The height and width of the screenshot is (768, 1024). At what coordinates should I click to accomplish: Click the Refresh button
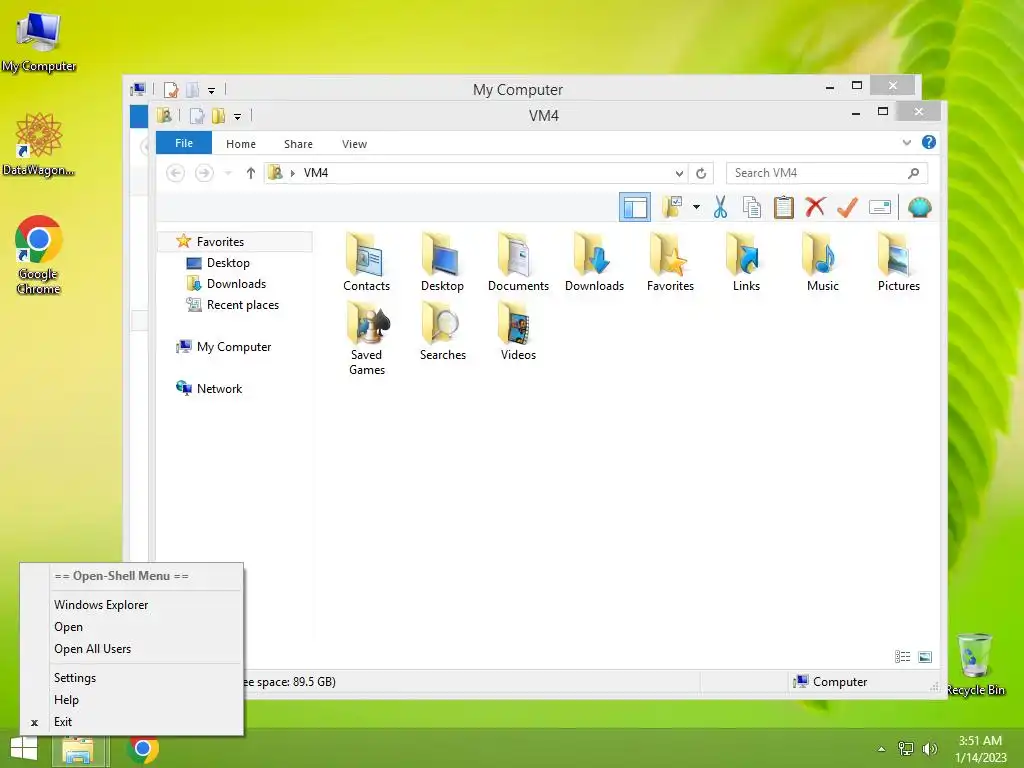coord(701,173)
